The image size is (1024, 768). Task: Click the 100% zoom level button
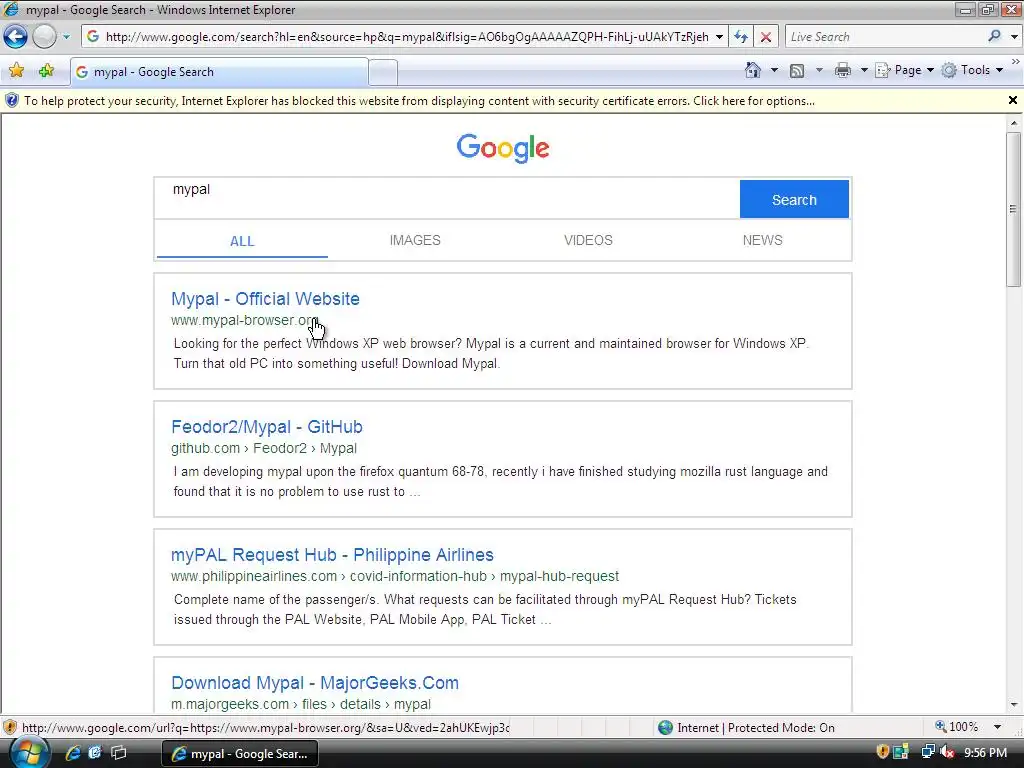click(x=957, y=727)
